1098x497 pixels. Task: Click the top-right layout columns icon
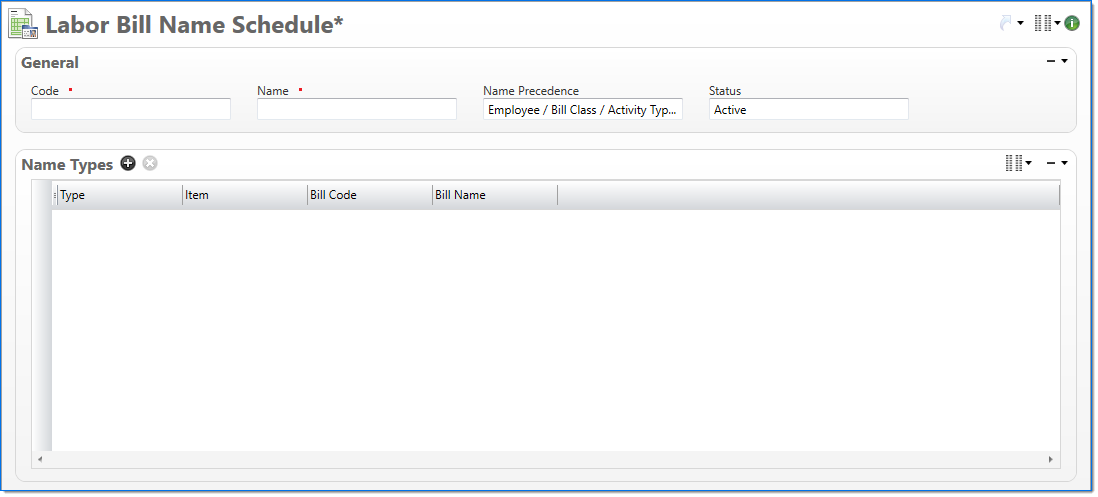coord(1043,23)
